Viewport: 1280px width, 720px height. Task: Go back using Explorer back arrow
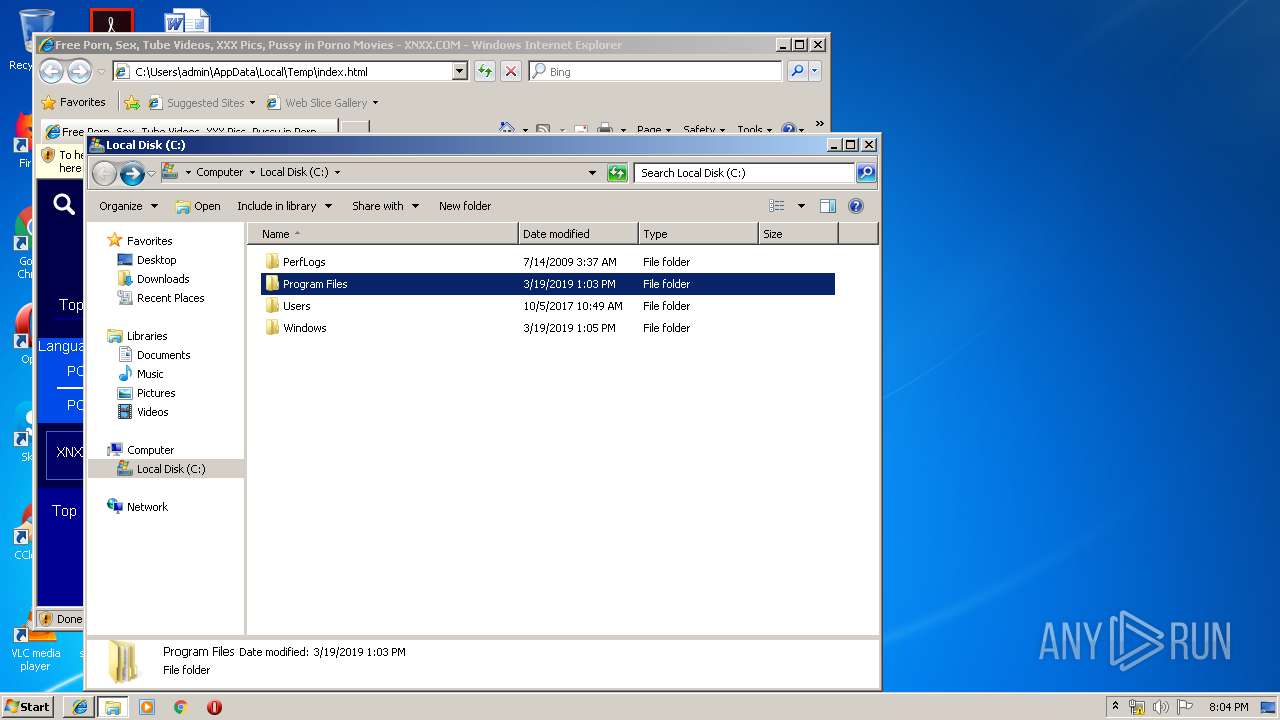coord(104,173)
